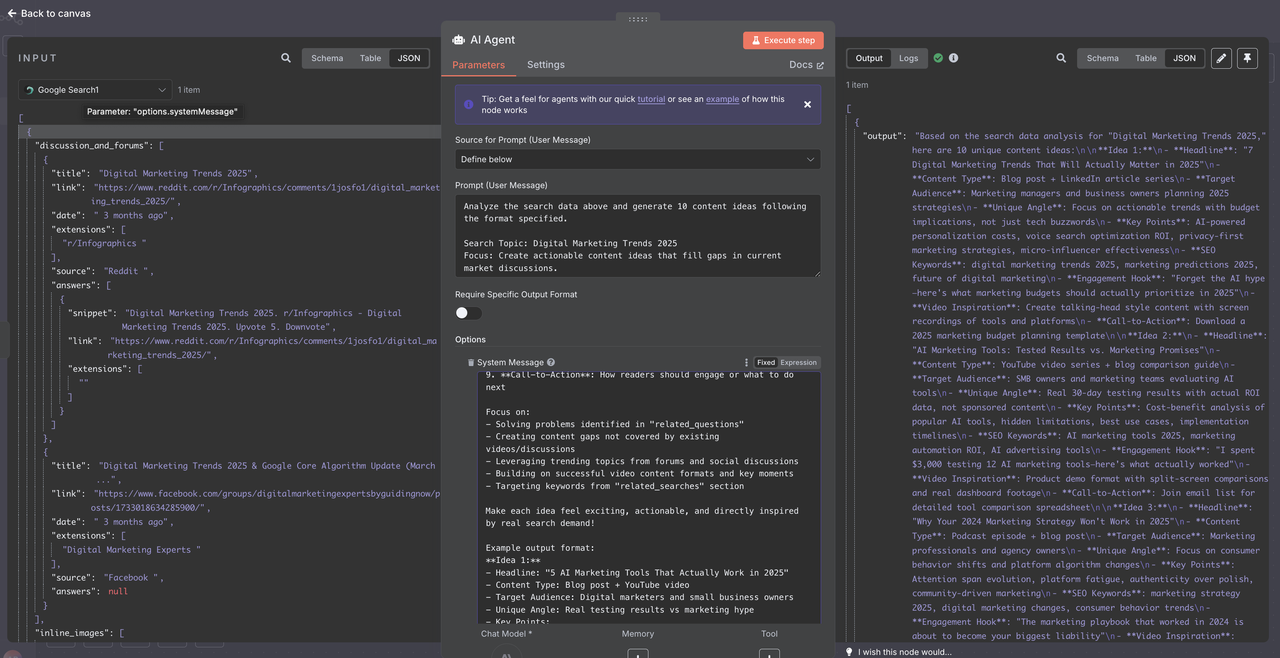Delete the System Message option

(x=471, y=363)
